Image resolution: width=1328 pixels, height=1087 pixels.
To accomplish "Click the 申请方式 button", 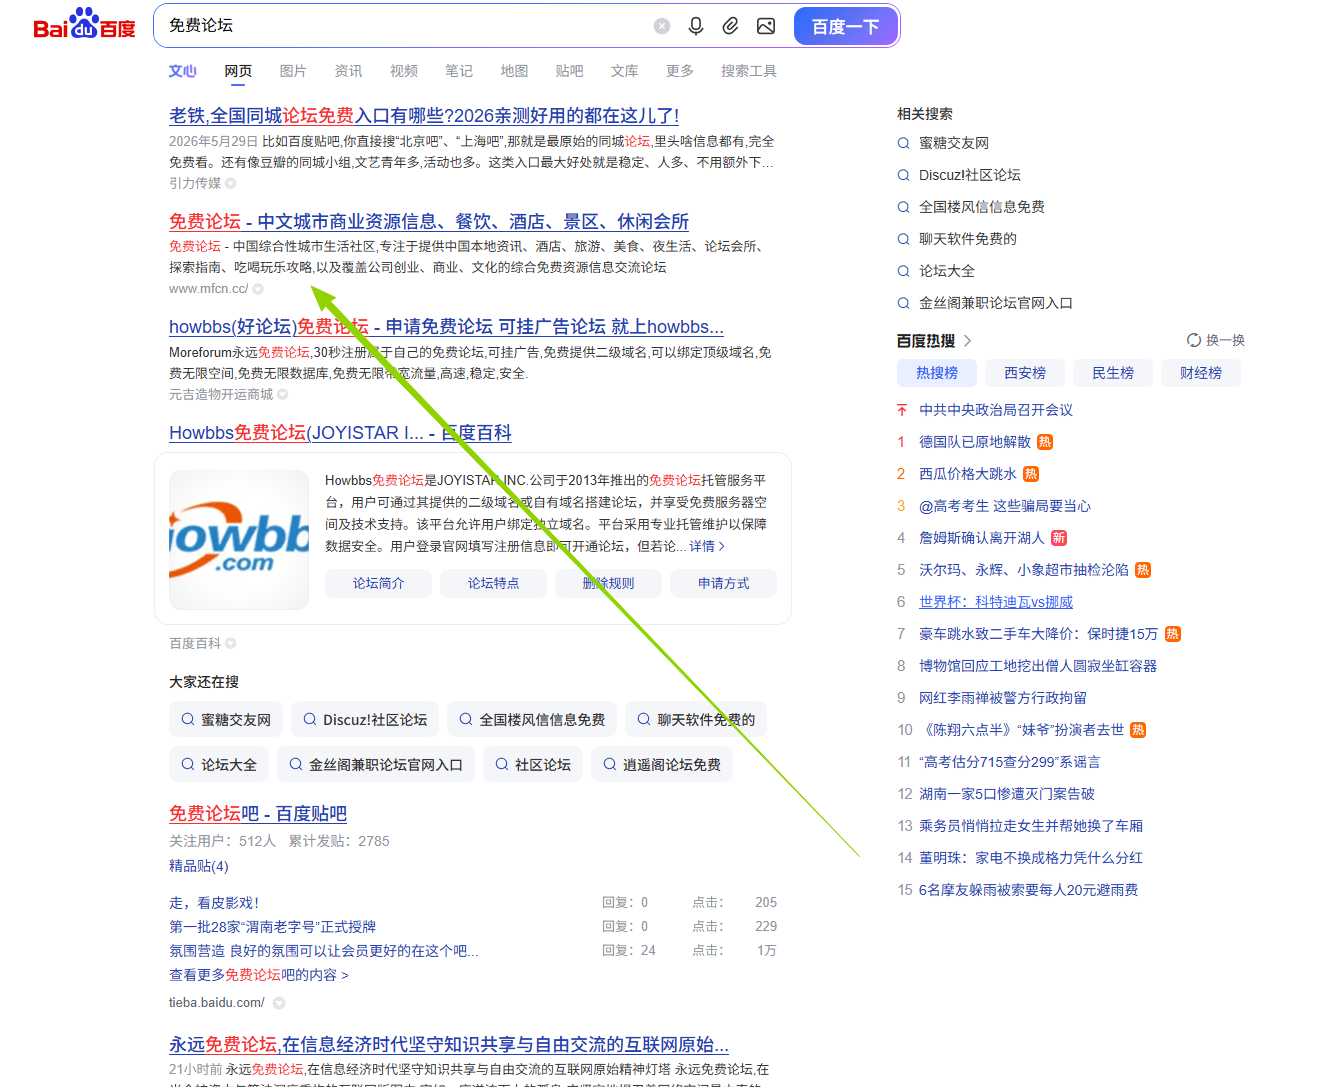I will (x=723, y=583).
